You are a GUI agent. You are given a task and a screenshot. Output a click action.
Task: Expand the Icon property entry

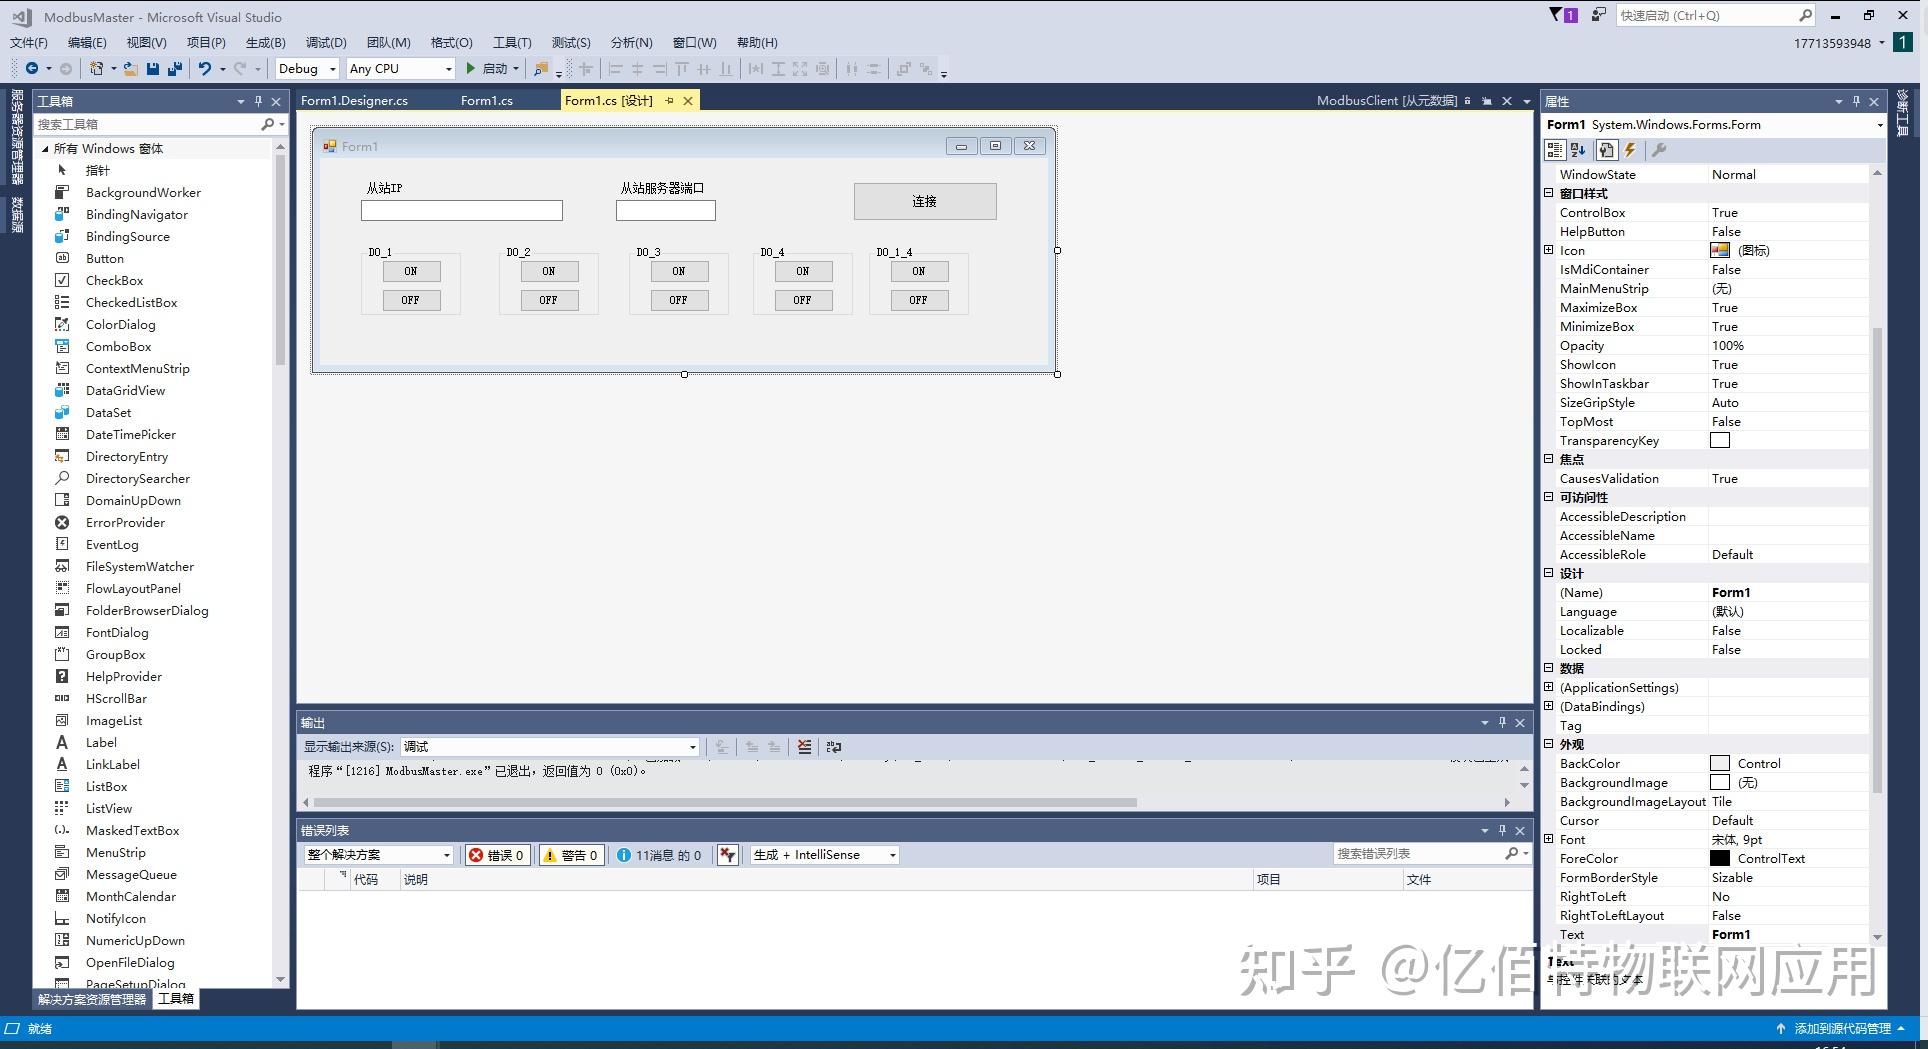click(x=1549, y=250)
